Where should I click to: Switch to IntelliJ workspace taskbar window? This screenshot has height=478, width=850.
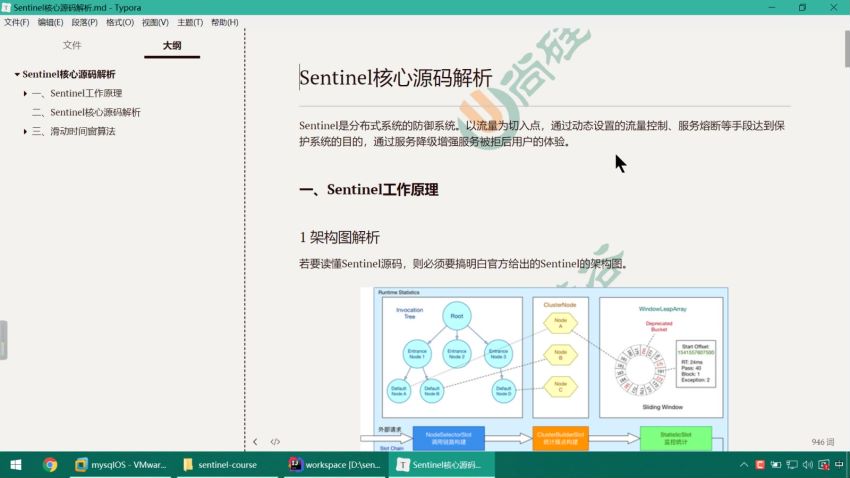tap(334, 465)
